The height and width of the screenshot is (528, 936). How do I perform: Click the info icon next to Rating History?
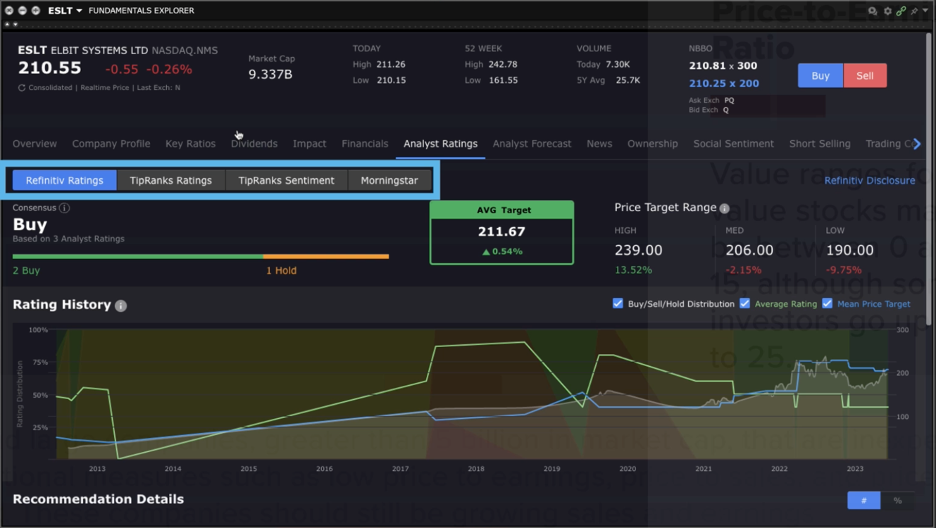point(121,305)
